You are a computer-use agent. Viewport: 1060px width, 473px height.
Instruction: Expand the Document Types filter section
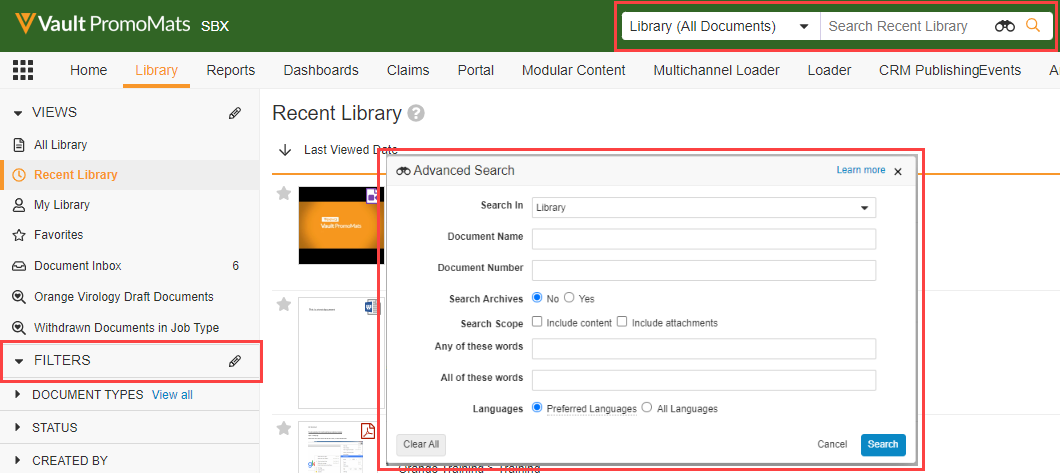20,395
